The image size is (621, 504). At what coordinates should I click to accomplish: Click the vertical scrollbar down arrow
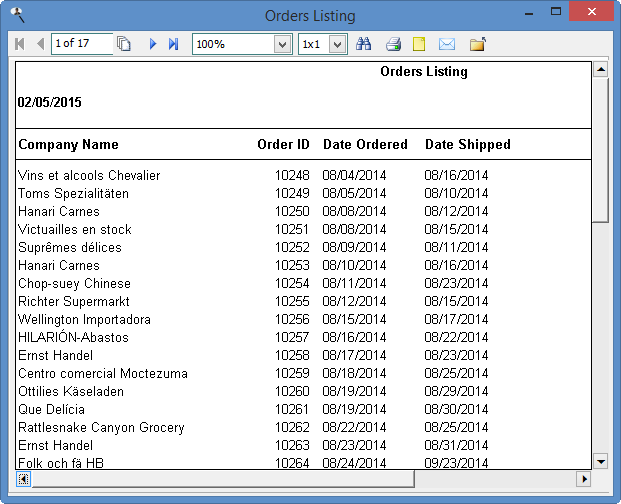pyautogui.click(x=601, y=462)
